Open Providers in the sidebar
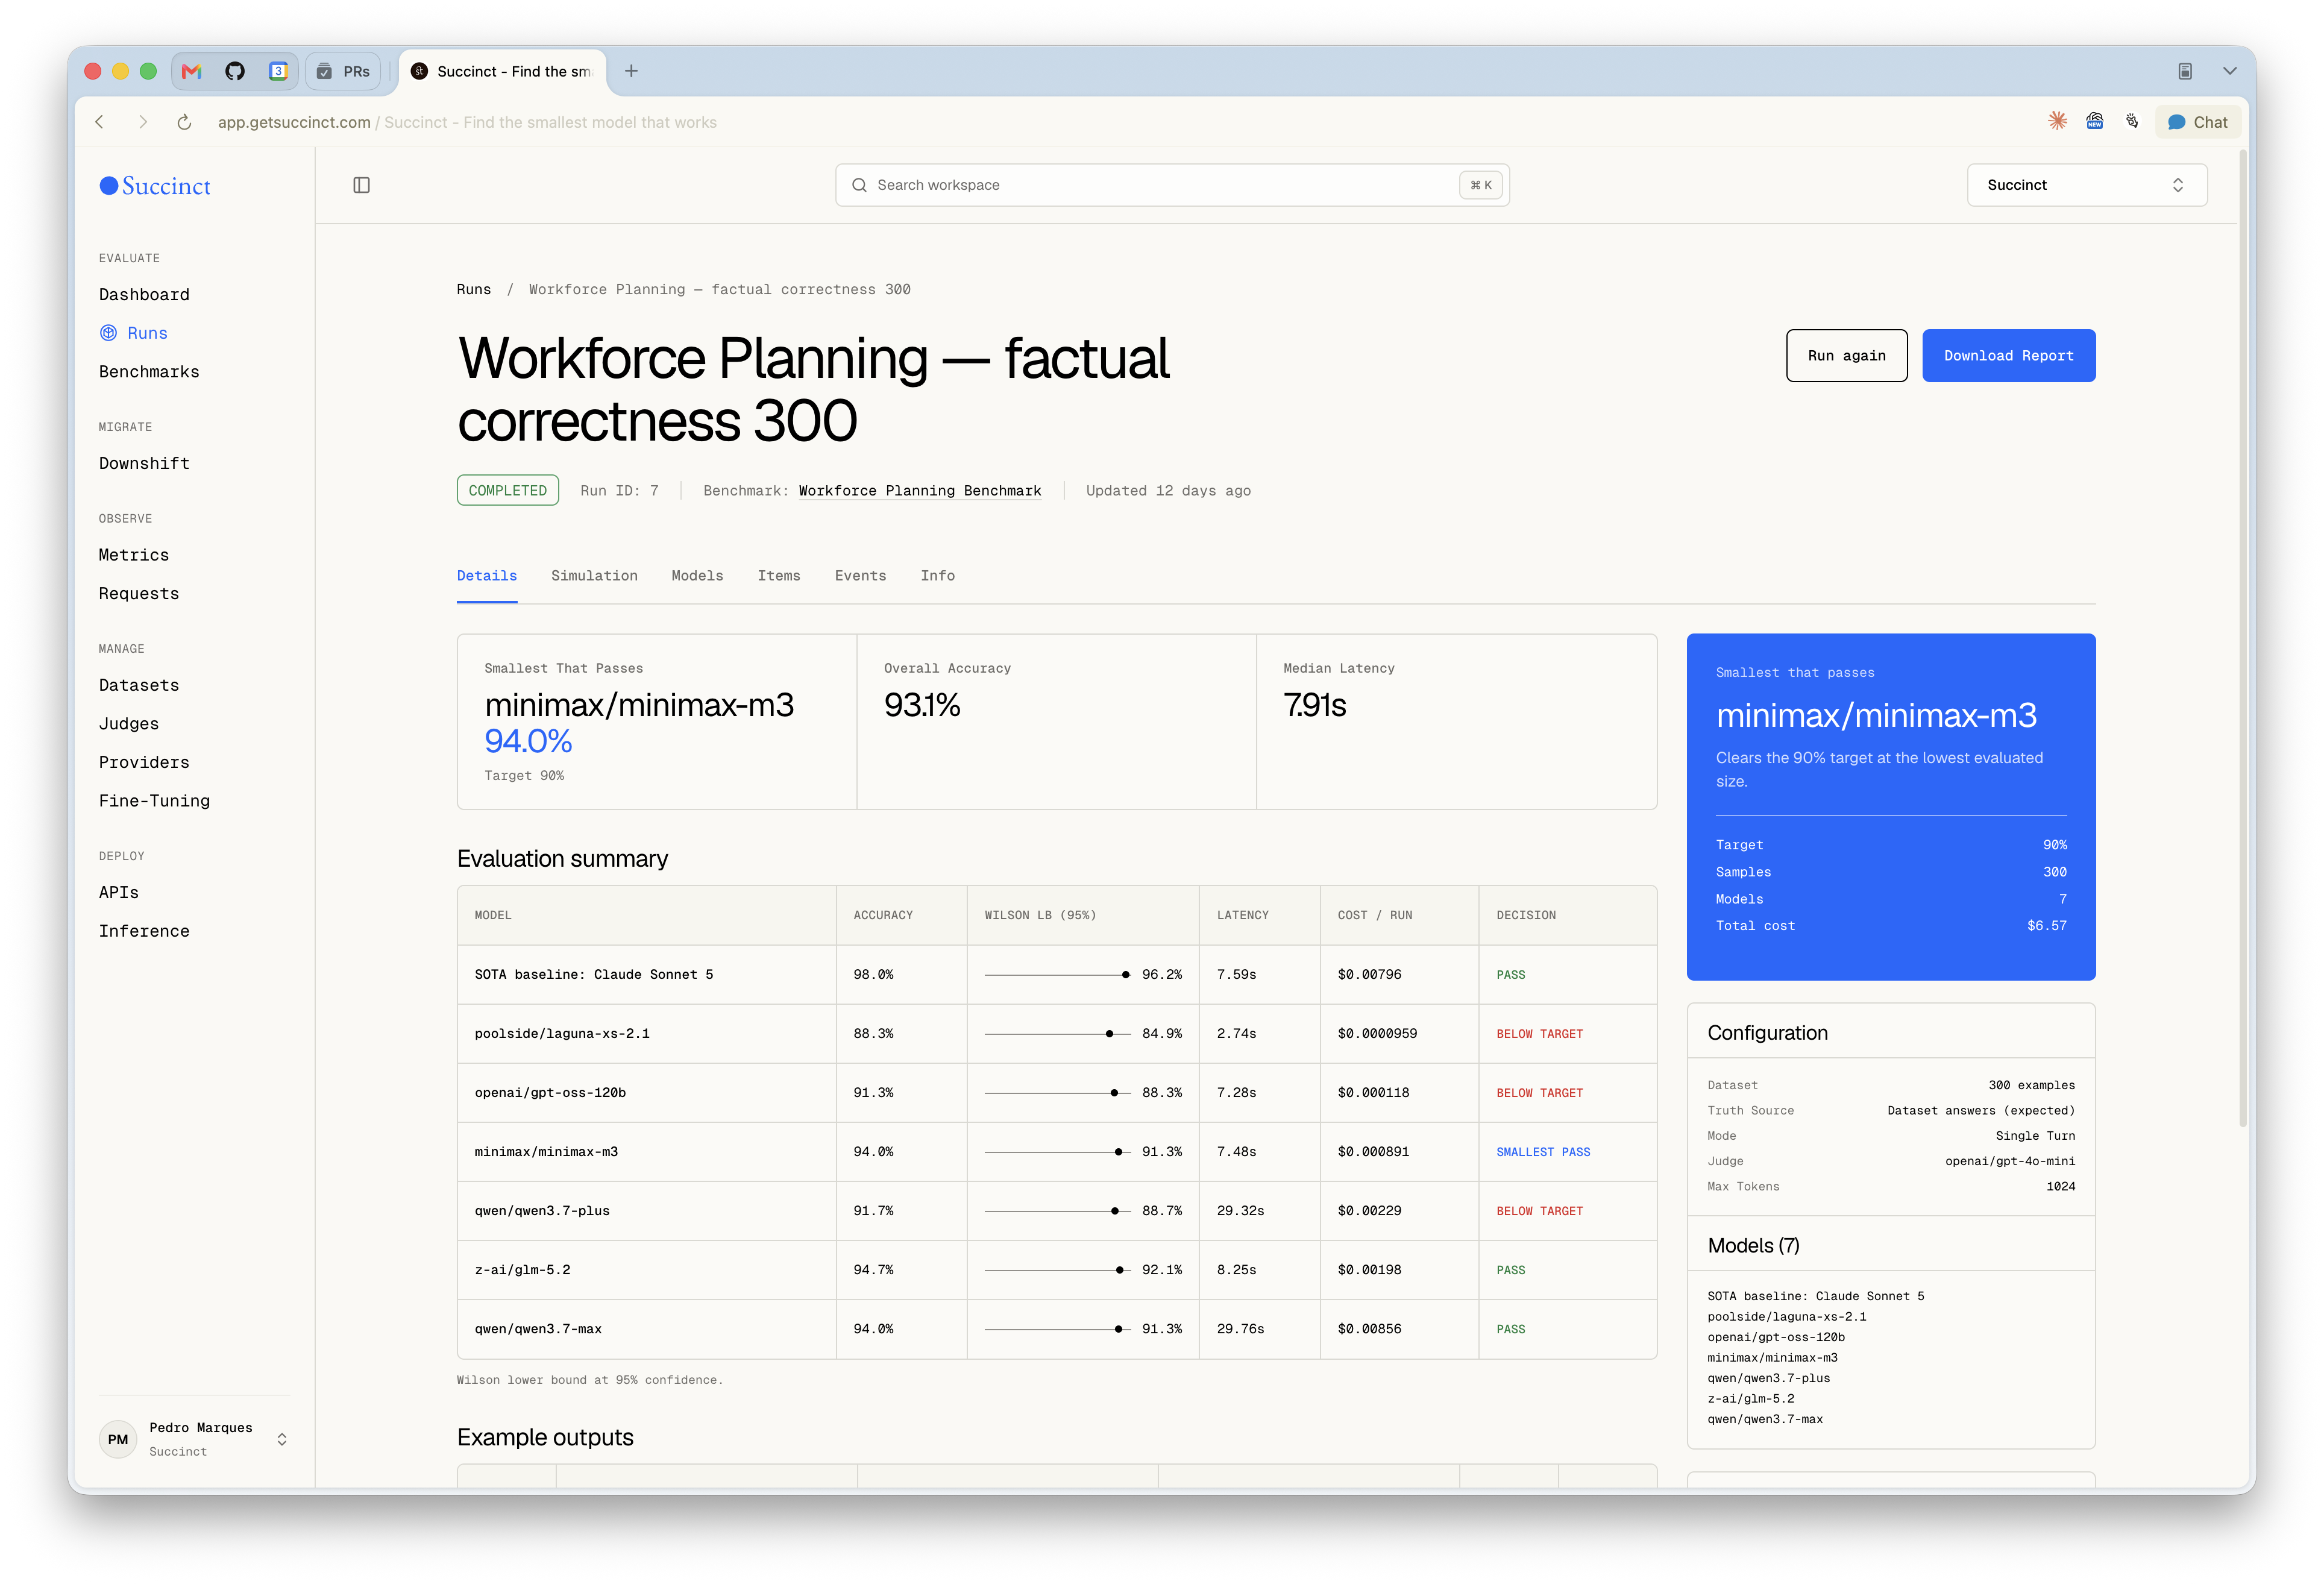The height and width of the screenshot is (1584, 2324). (144, 762)
